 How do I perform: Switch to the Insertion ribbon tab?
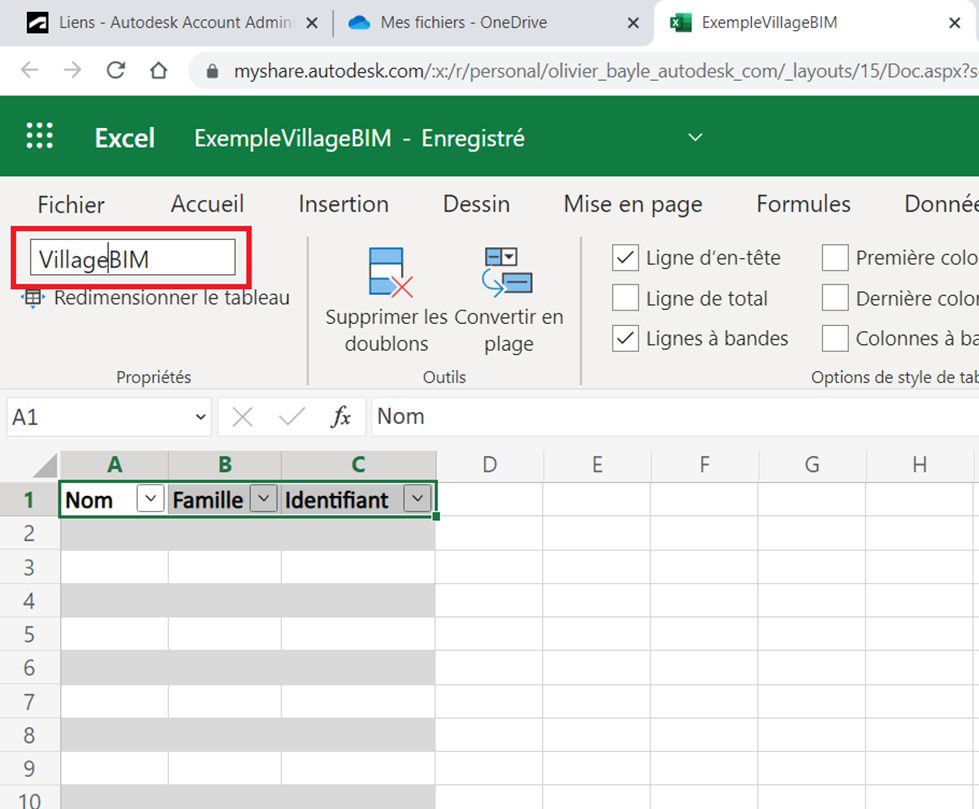point(343,204)
